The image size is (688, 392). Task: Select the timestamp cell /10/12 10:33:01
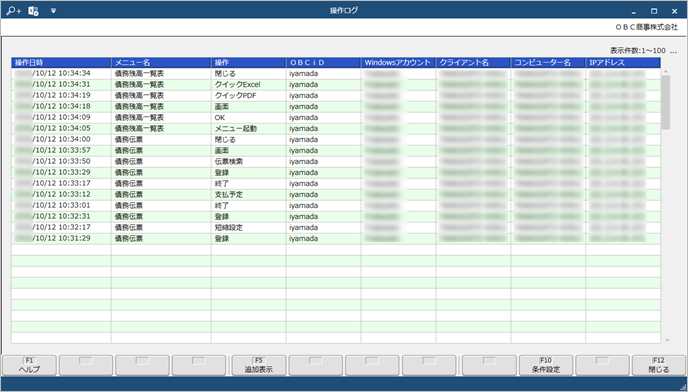tap(61, 205)
